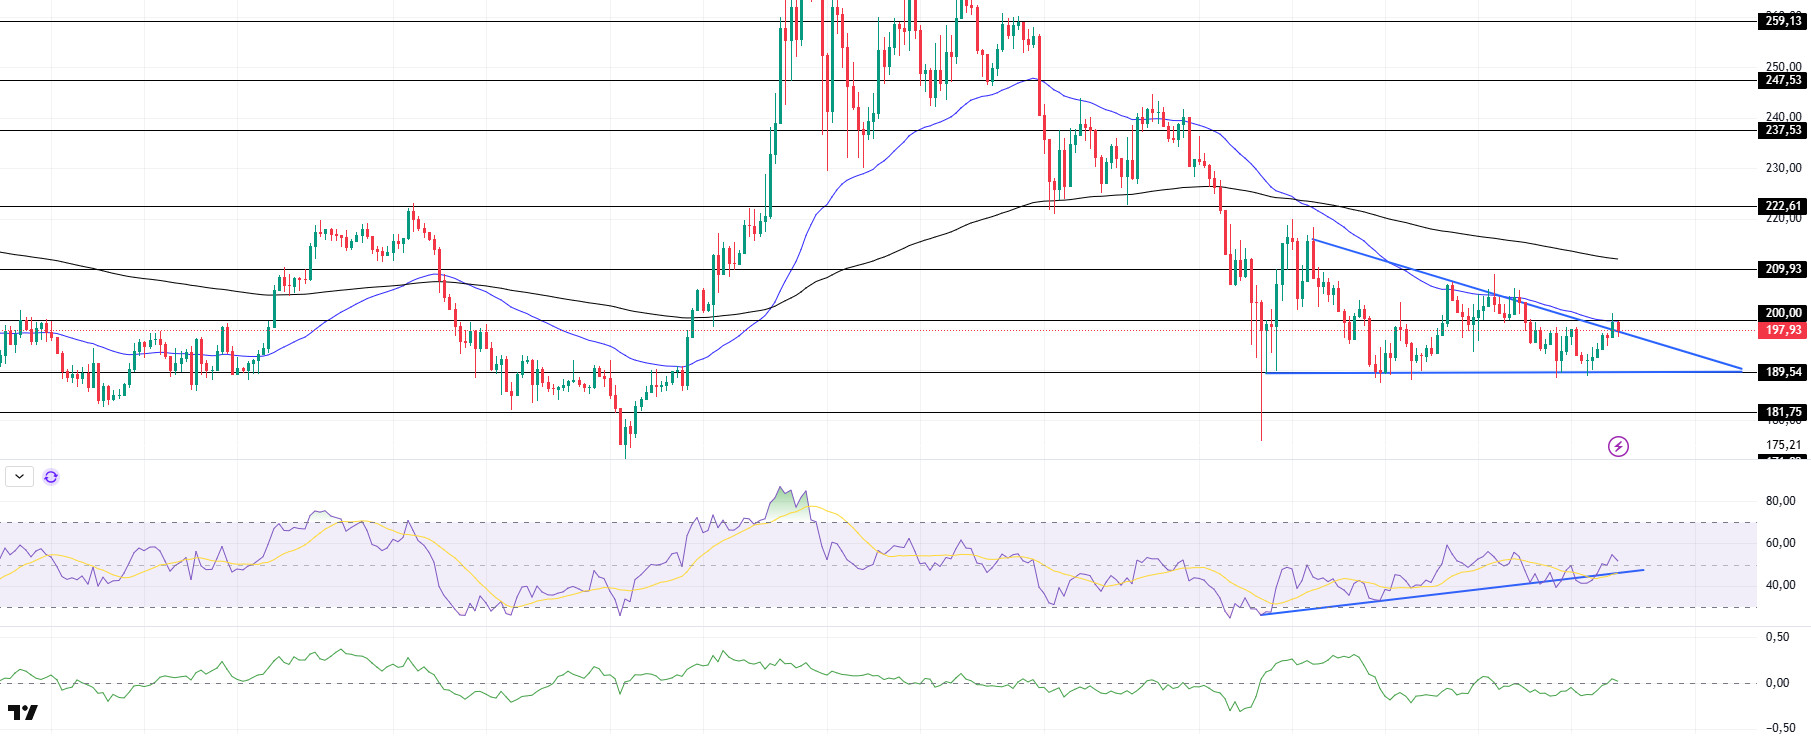This screenshot has height=742, width=1811.
Task: Select the 189,54 support level label
Action: pos(1783,372)
